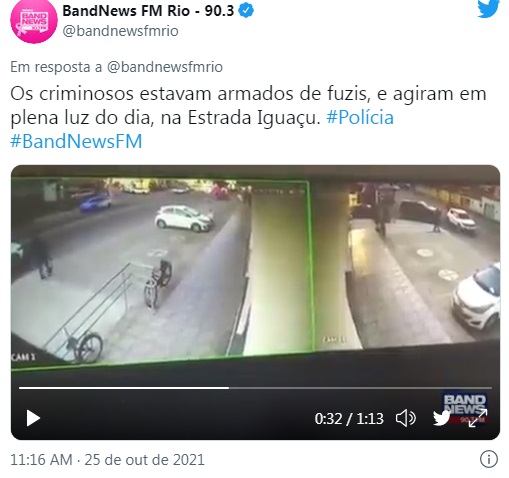Click the Twitter bird logo at top right
This screenshot has height=478, width=509.
(x=488, y=8)
